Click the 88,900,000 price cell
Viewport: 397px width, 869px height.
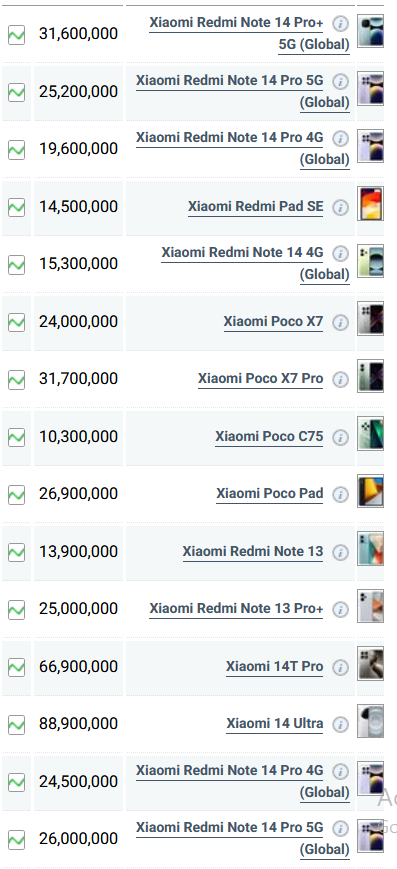click(78, 724)
